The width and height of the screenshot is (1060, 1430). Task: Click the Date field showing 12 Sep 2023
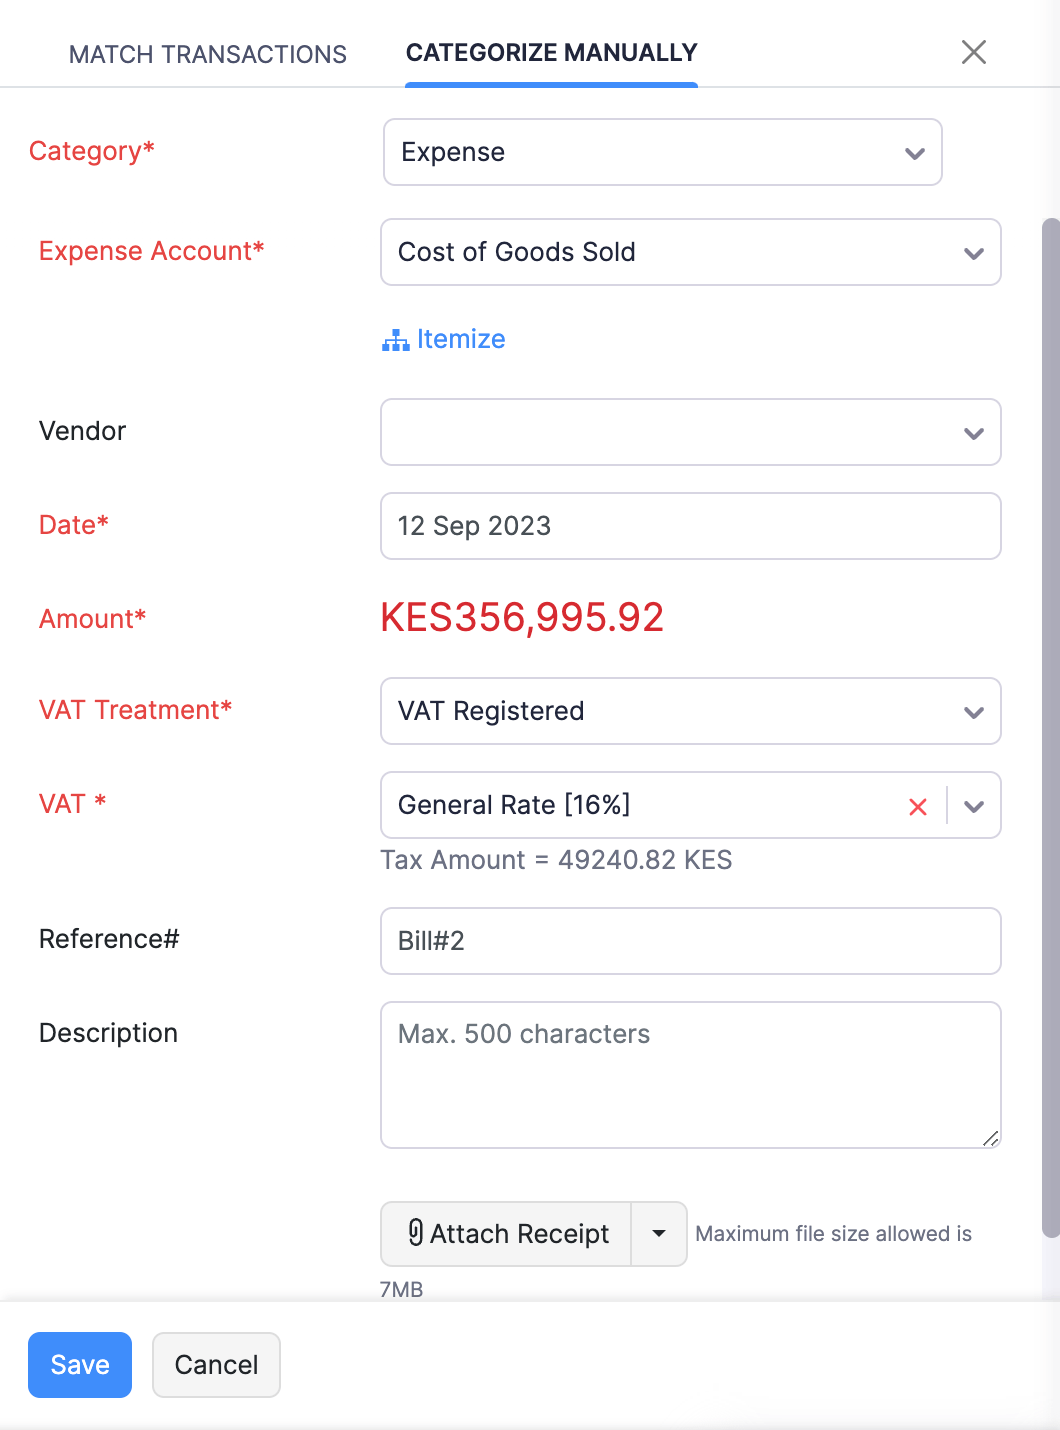(x=690, y=526)
